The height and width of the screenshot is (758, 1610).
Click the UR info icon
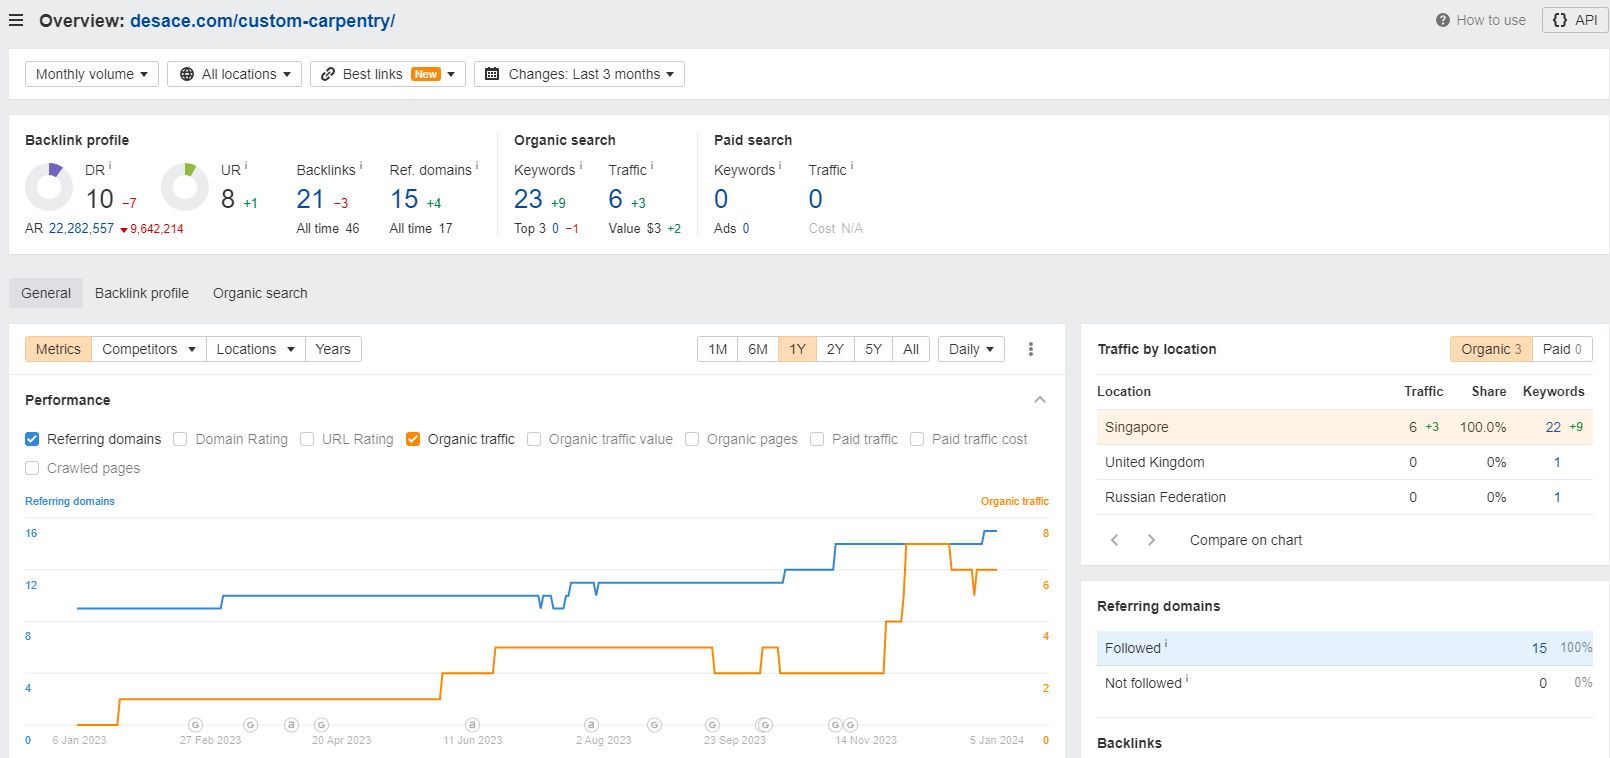[x=246, y=166]
